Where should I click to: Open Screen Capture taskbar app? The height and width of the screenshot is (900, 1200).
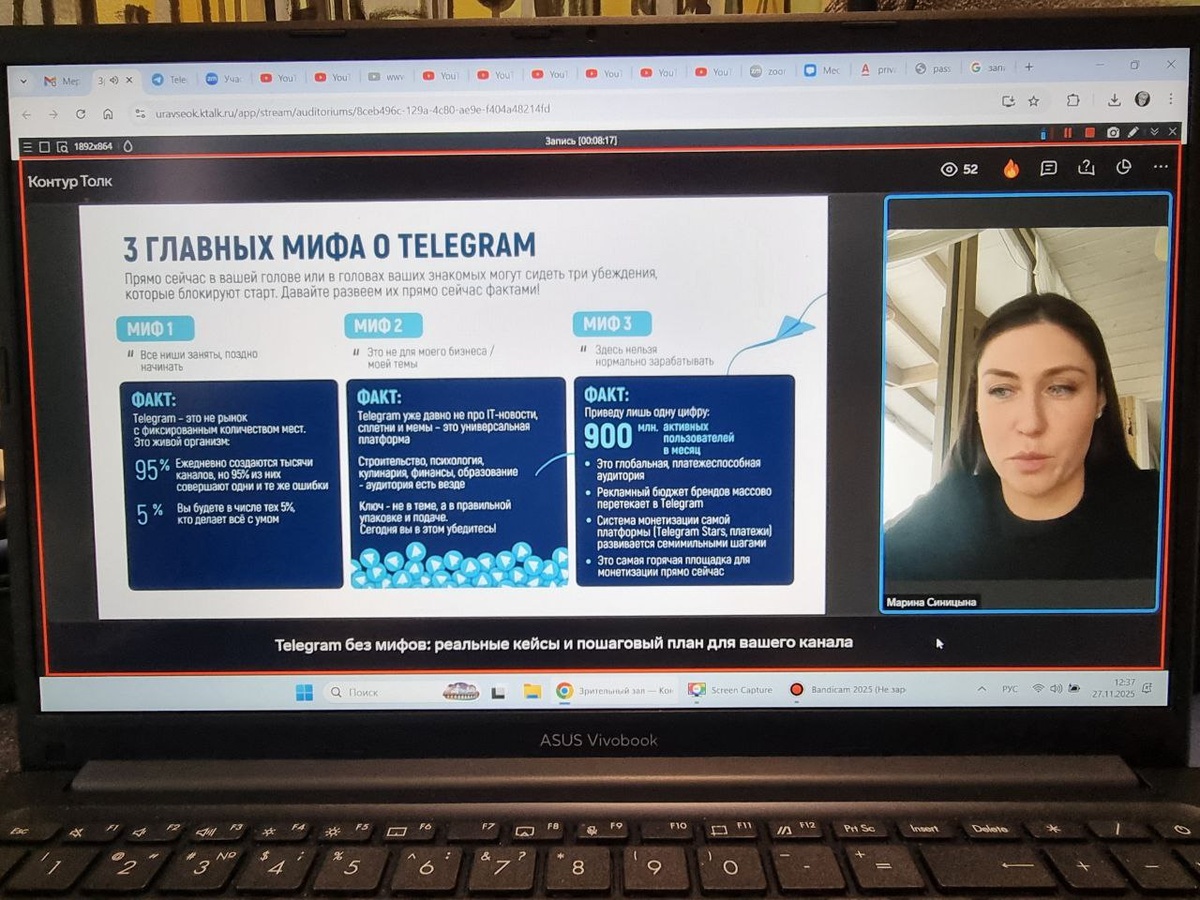730,690
